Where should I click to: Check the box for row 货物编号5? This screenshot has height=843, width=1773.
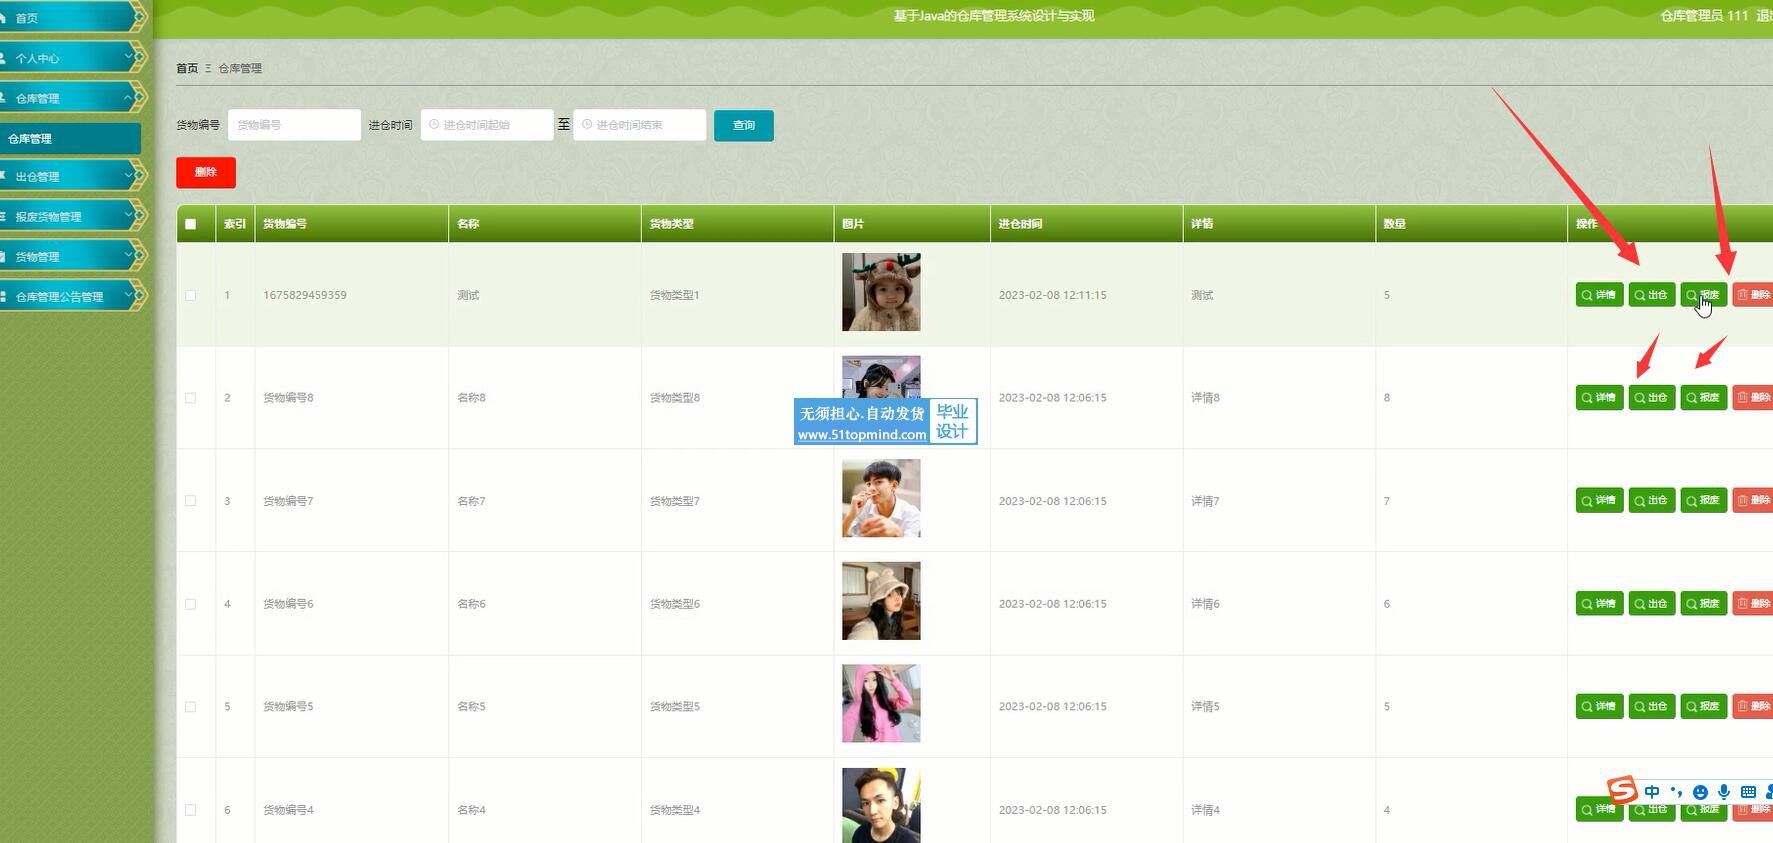tap(190, 707)
